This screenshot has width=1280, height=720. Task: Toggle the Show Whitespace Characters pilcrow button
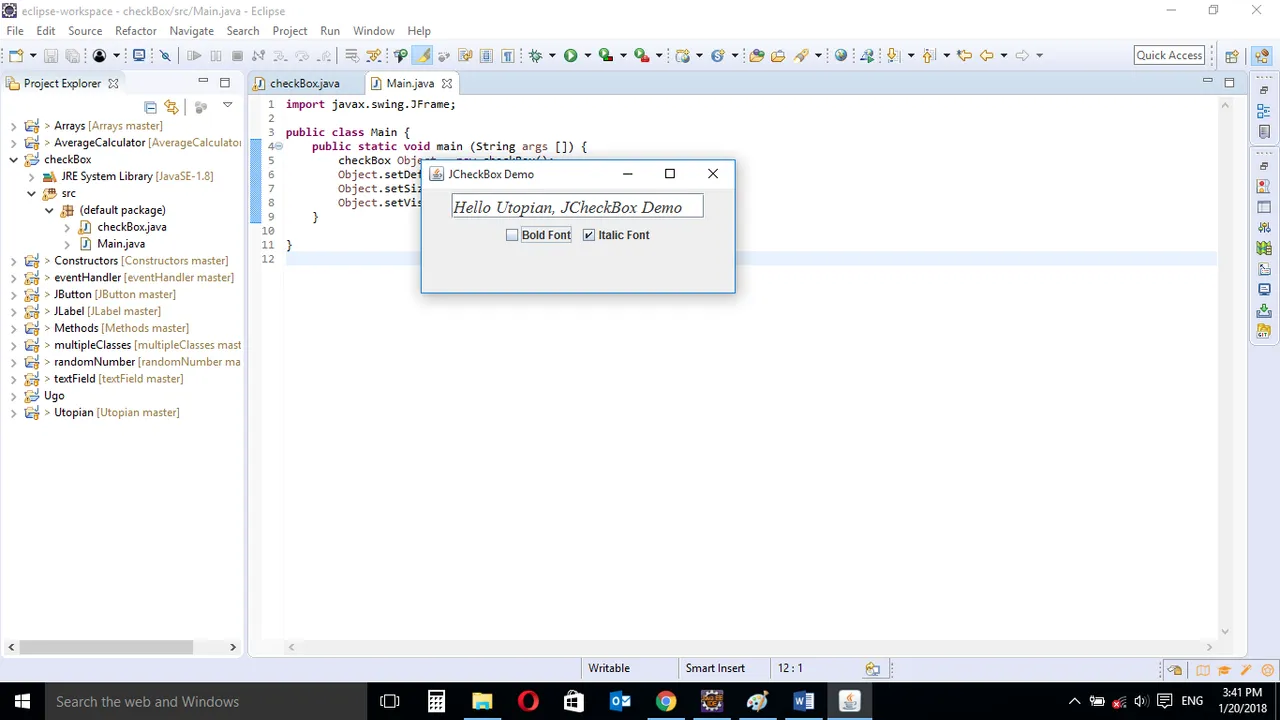pos(508,56)
